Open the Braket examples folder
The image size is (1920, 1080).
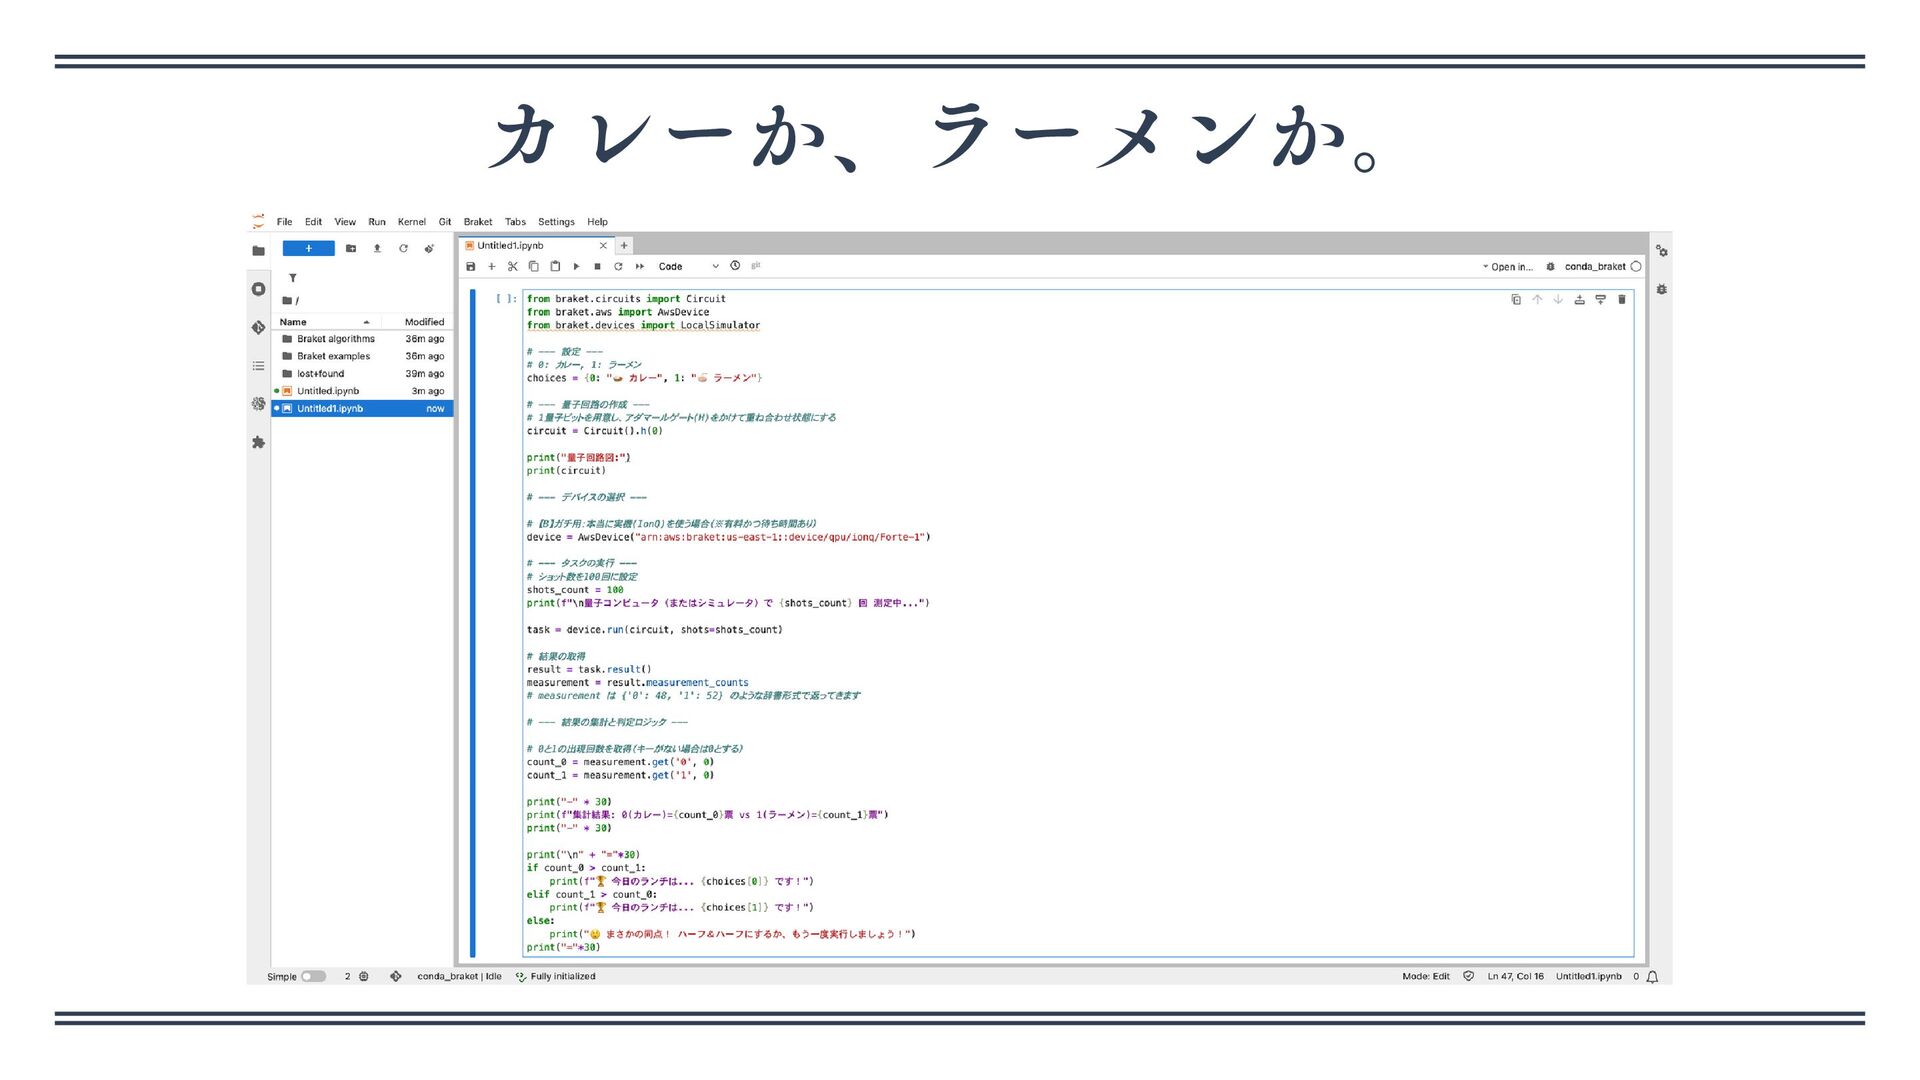(333, 356)
